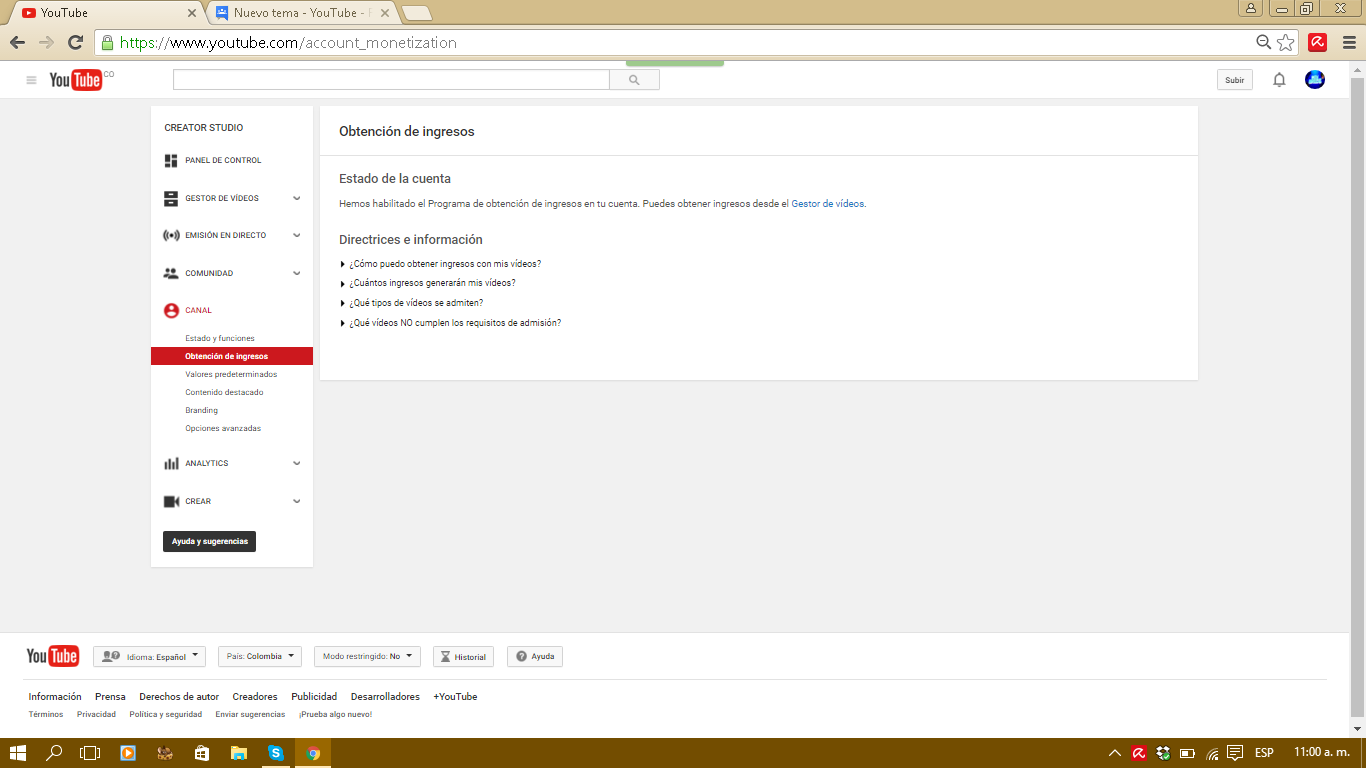Click the Analytics bar chart icon
The image size is (1370, 768).
171,464
